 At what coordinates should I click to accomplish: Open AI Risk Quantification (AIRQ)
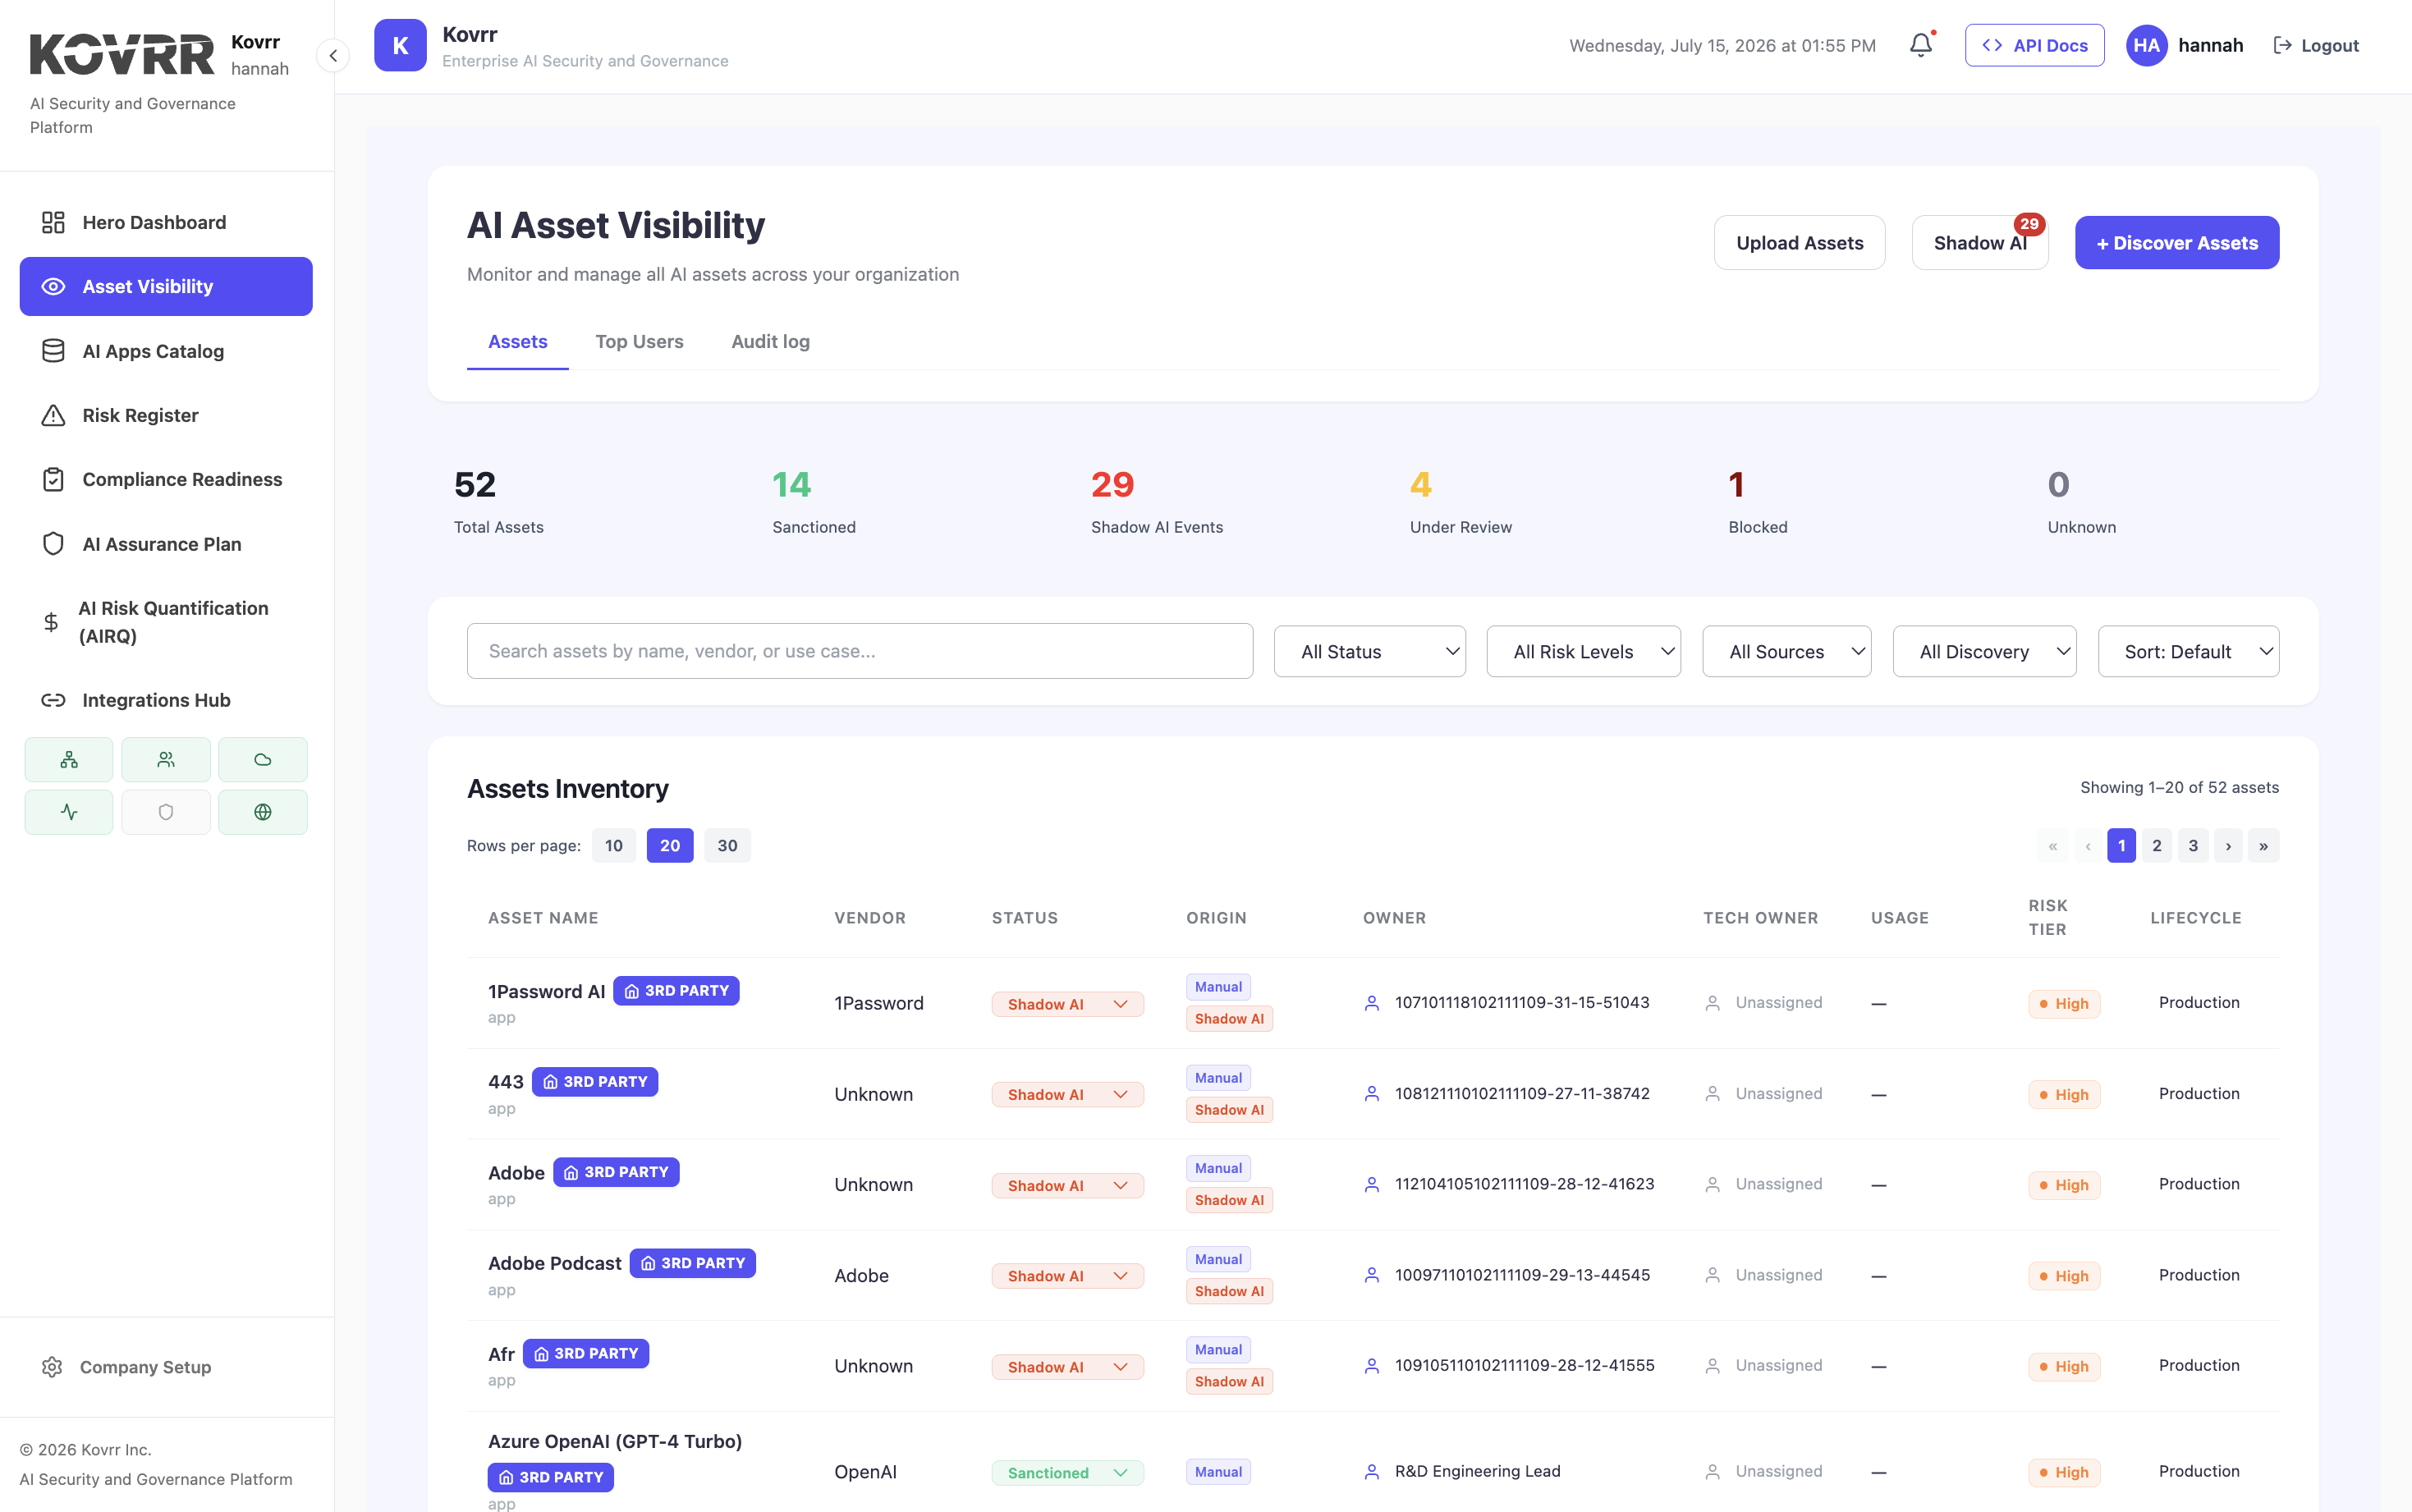click(166, 622)
